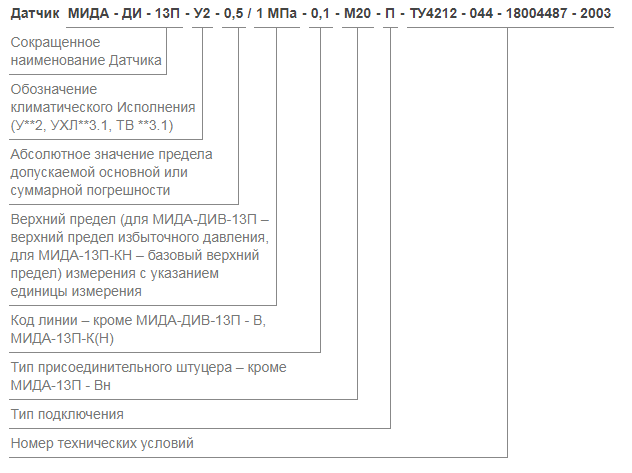Viewport: 632px width, 473px height.
Task: Select the '0,1' line code segment
Action: (320, 14)
